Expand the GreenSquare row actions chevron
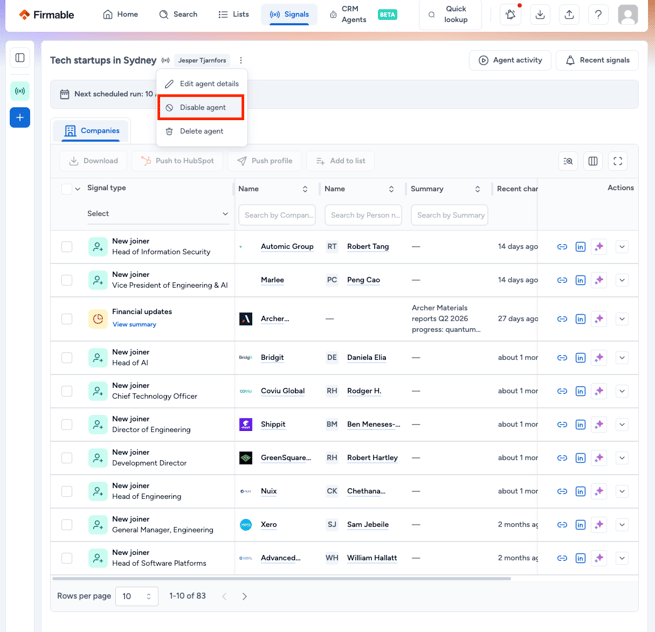Viewport: 655px width, 632px height. (622, 458)
